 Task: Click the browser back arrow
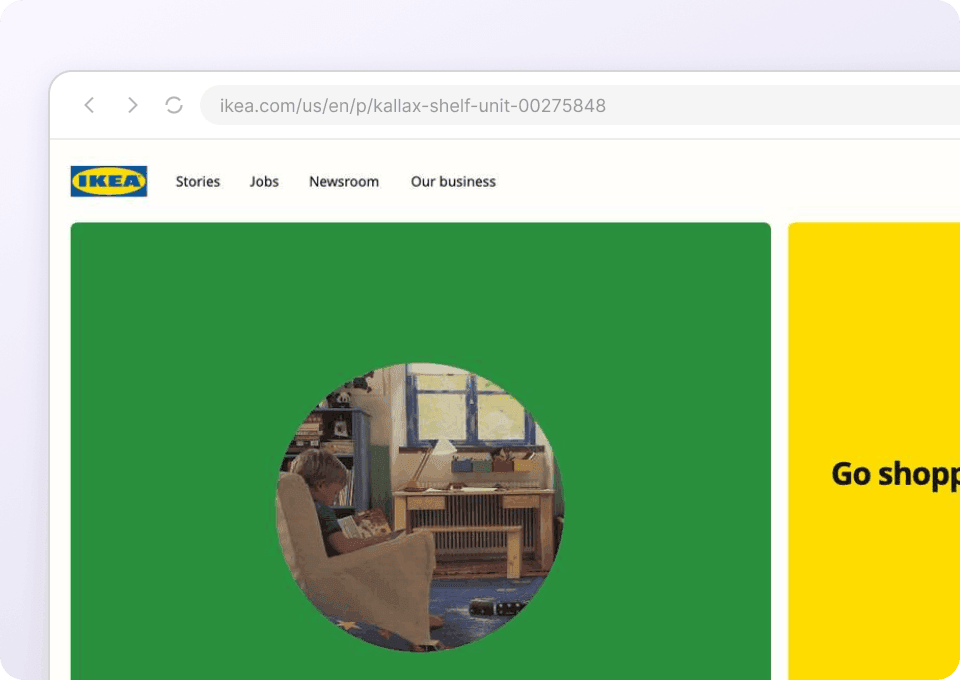click(x=89, y=105)
